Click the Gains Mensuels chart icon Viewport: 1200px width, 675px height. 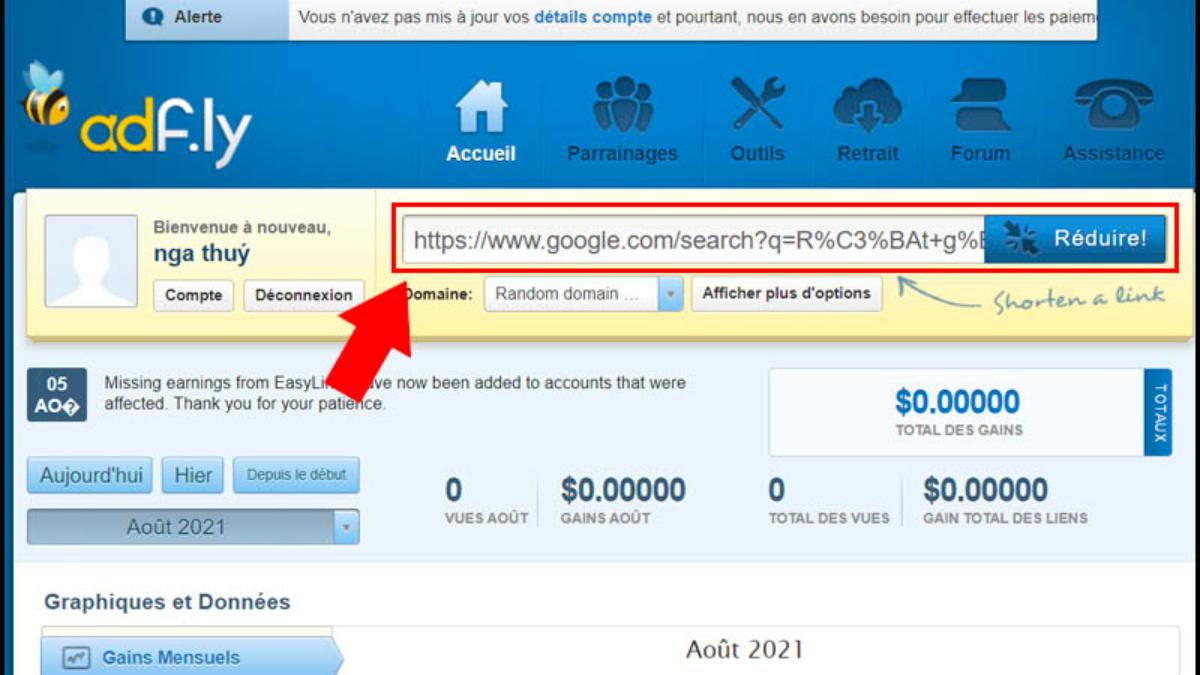click(x=76, y=658)
